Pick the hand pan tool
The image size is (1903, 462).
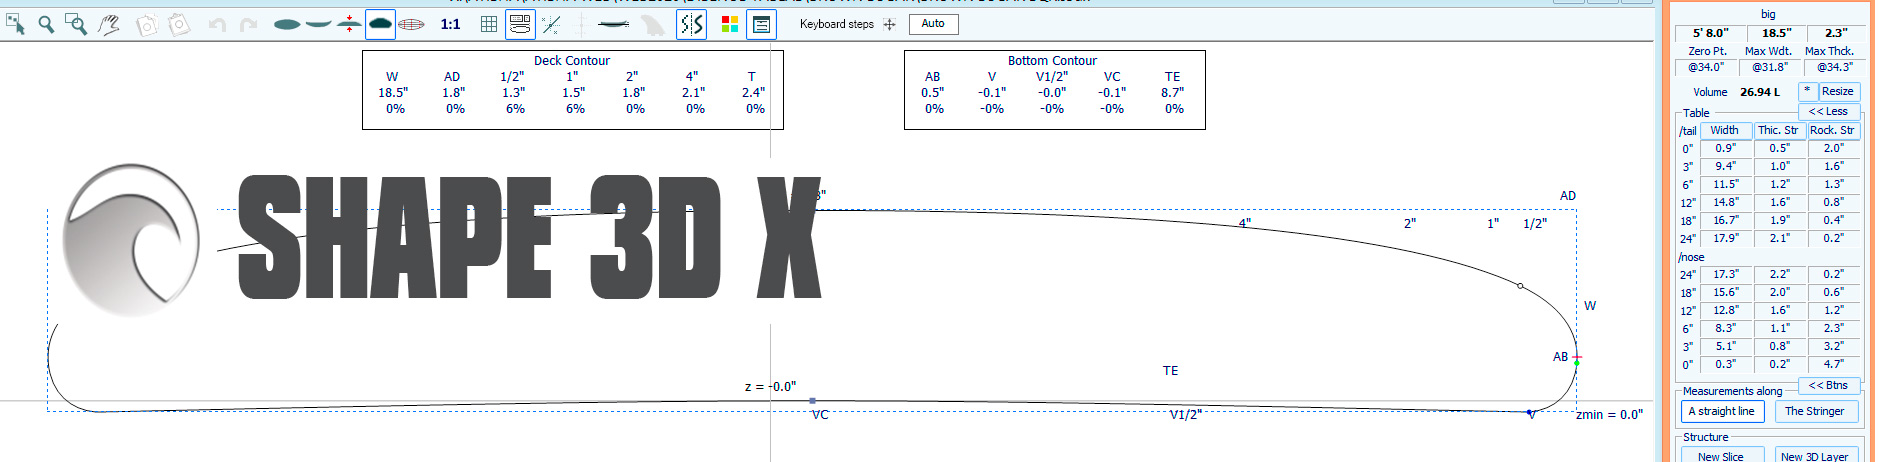(x=109, y=24)
